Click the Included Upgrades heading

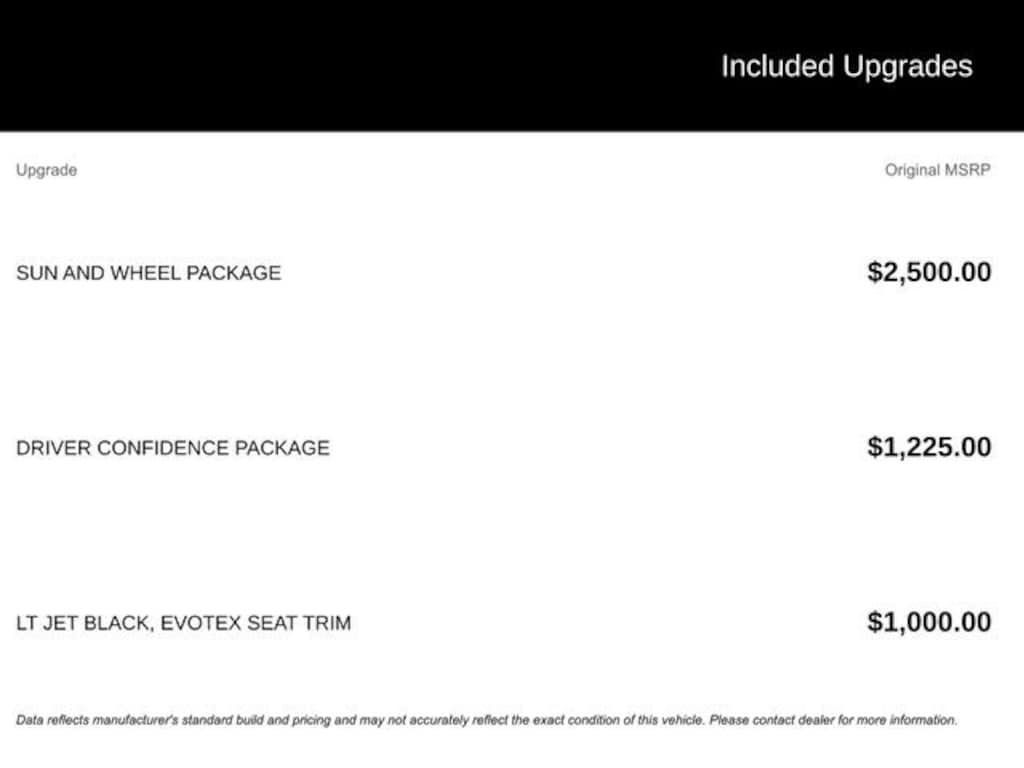coord(846,67)
